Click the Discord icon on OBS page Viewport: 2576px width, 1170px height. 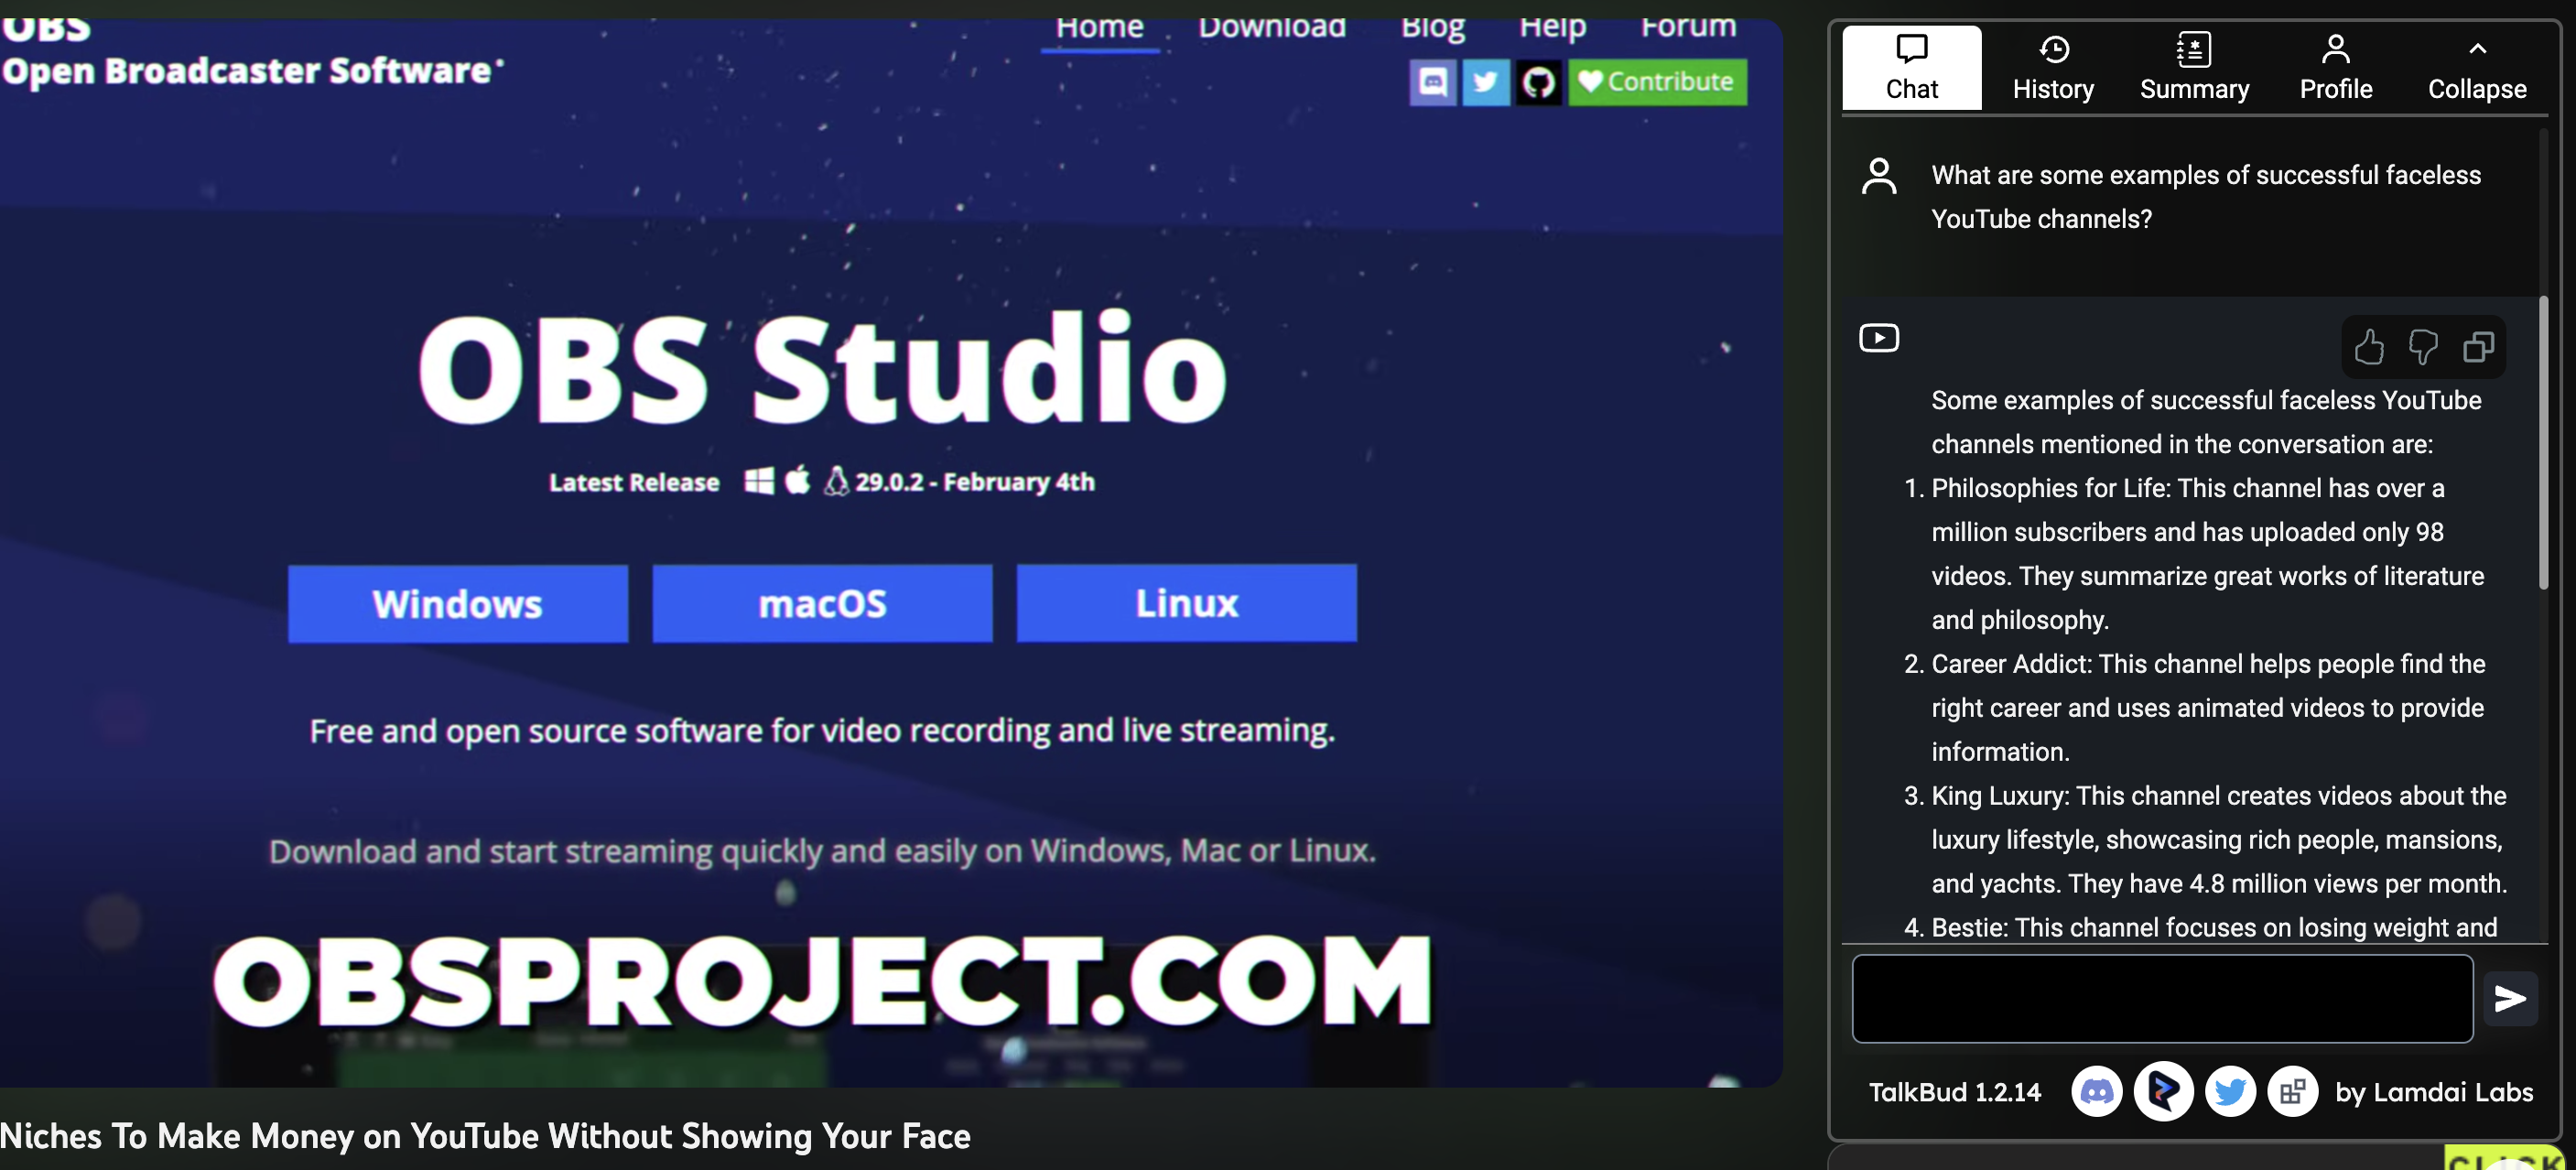coord(1433,82)
